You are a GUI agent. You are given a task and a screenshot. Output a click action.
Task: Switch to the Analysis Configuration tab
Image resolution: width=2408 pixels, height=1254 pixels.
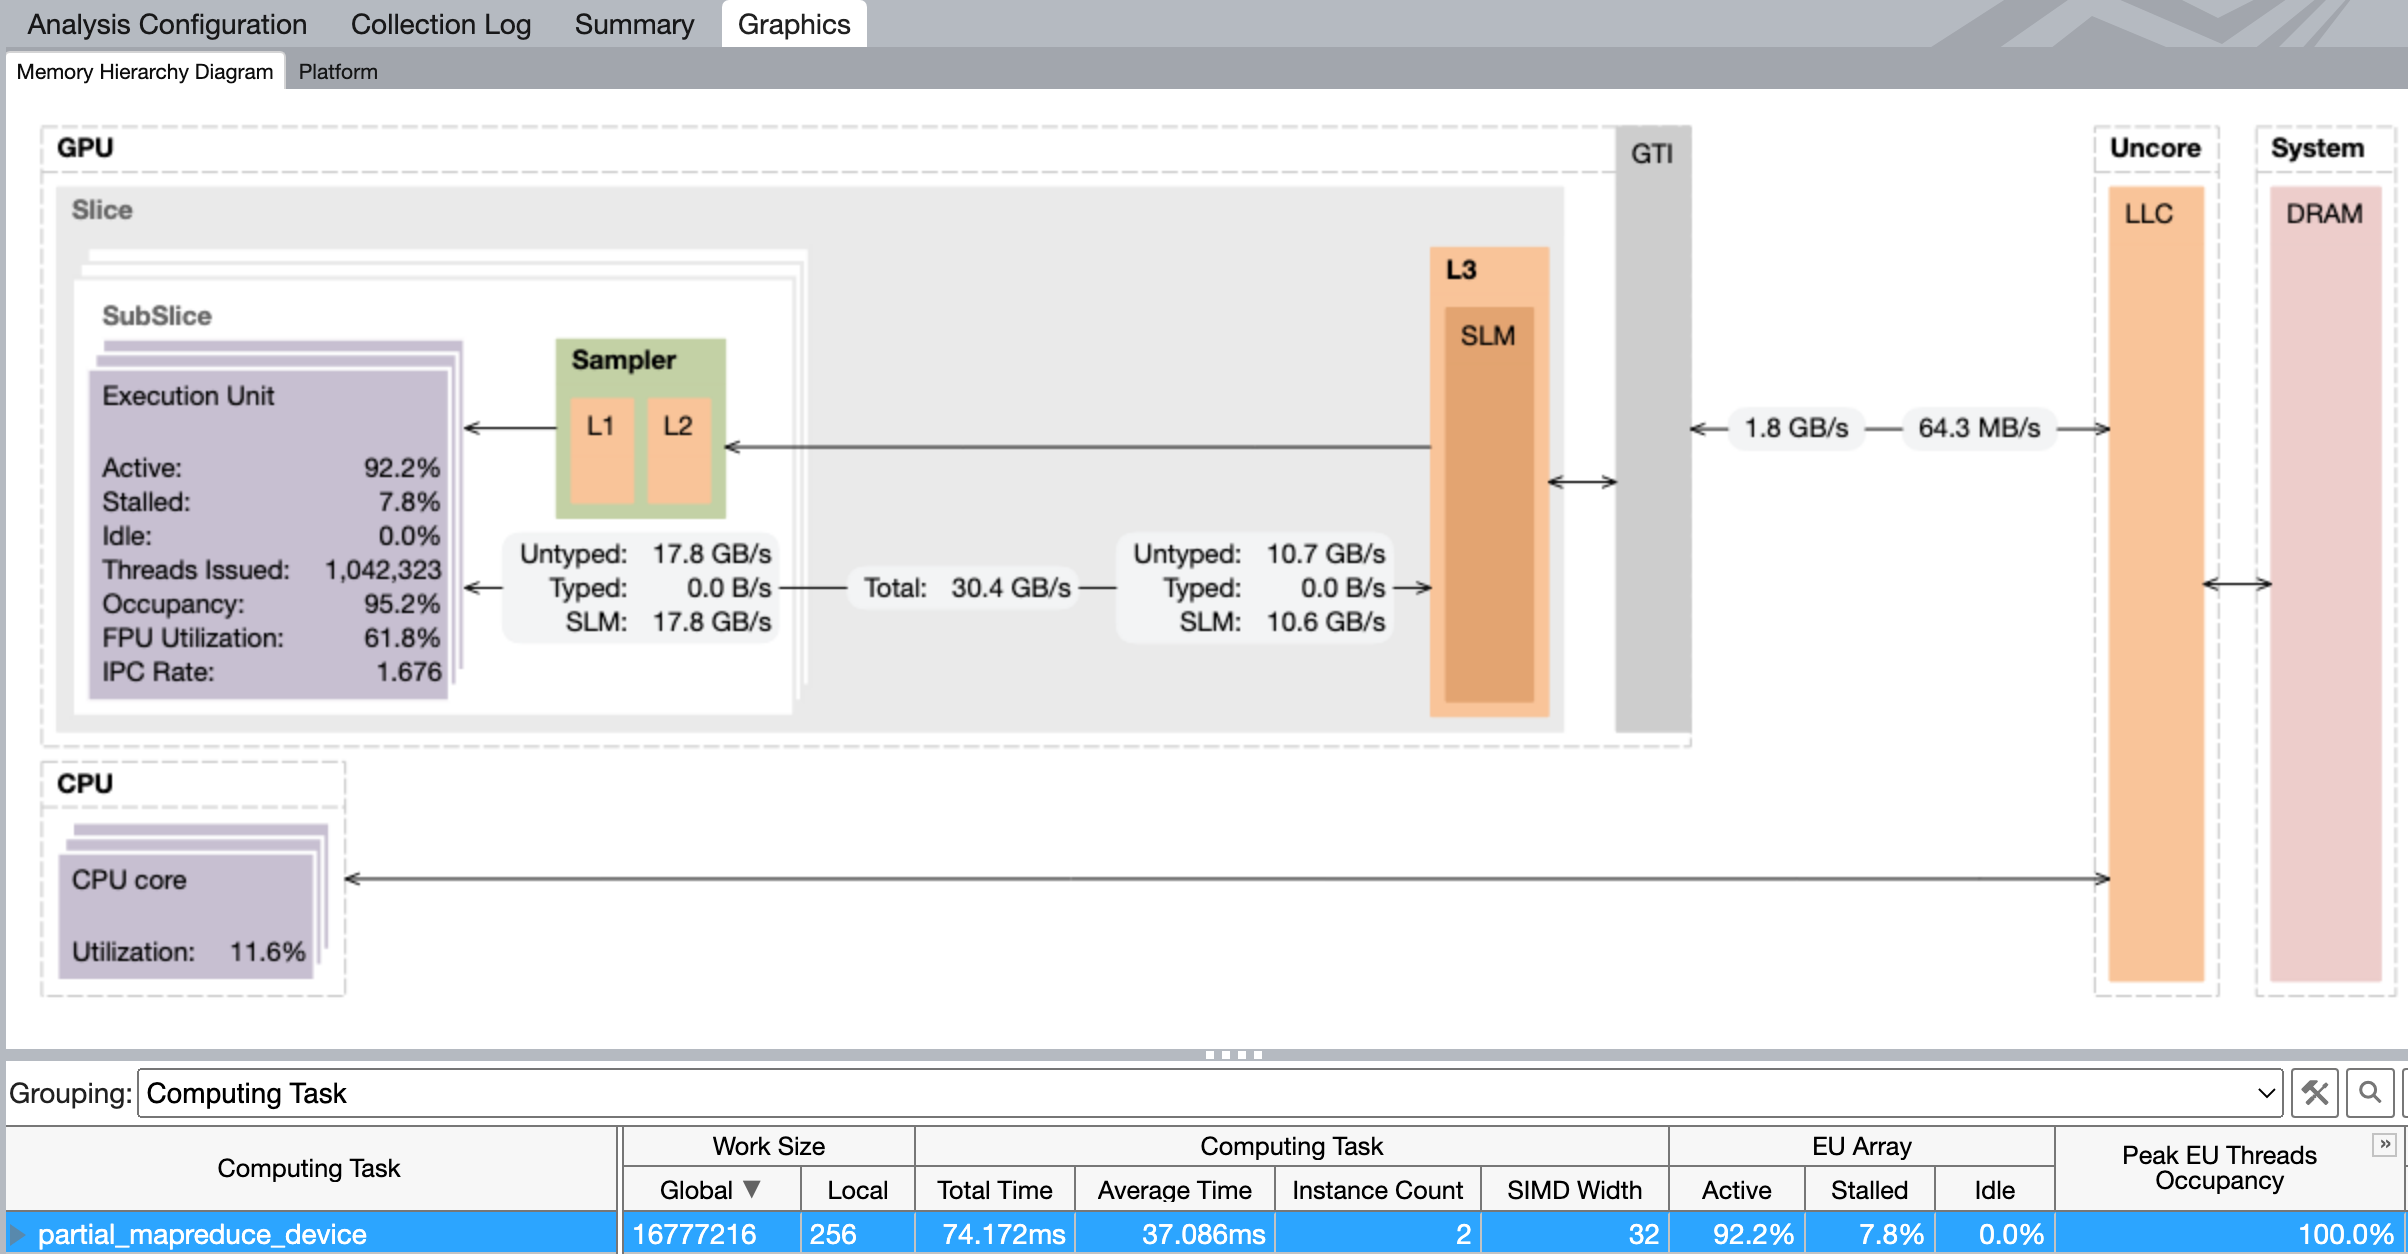(166, 23)
